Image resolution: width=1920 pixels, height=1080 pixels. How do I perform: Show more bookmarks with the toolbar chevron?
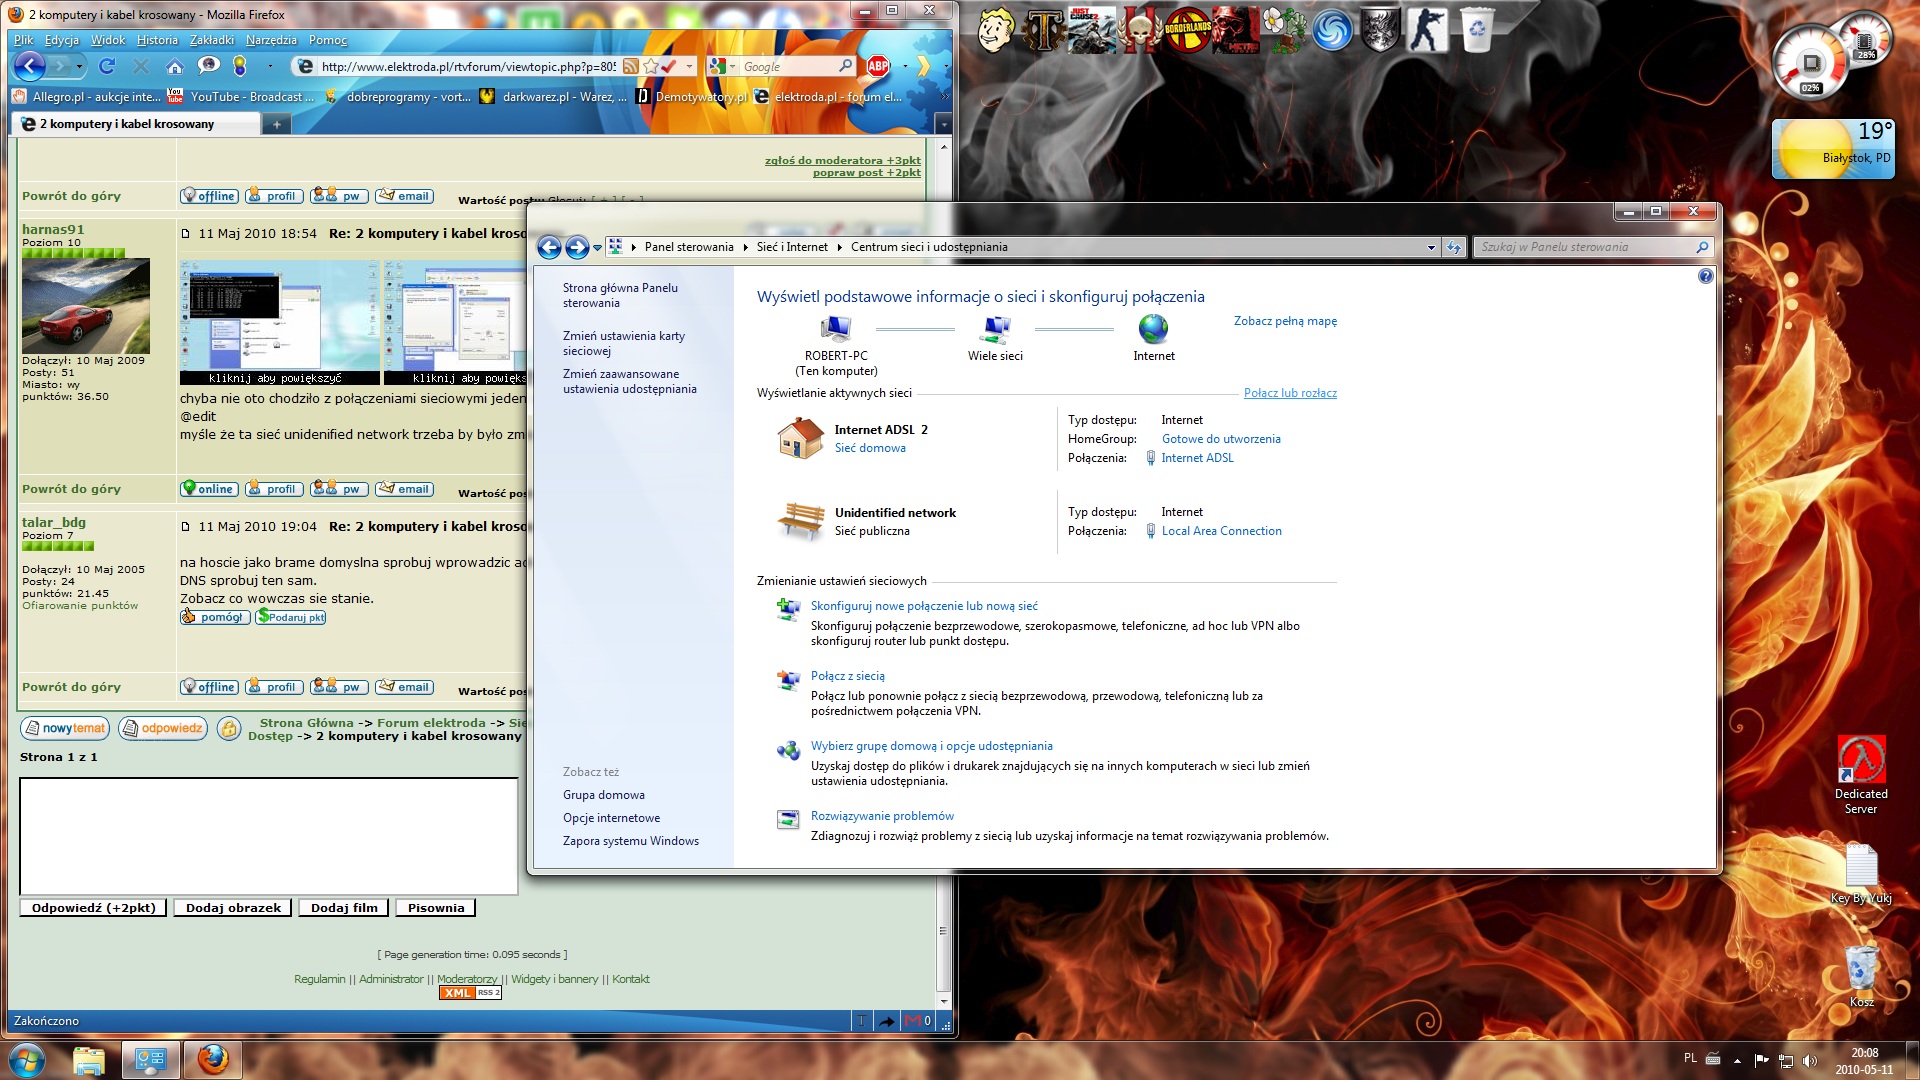point(944,97)
